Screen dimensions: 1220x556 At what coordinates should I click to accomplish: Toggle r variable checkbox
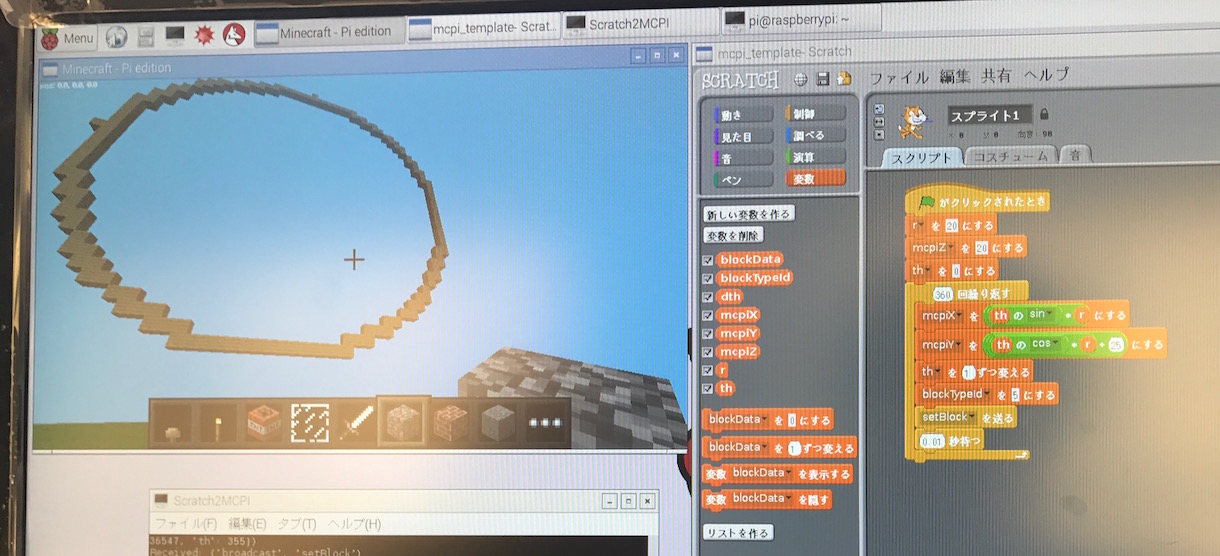(708, 369)
